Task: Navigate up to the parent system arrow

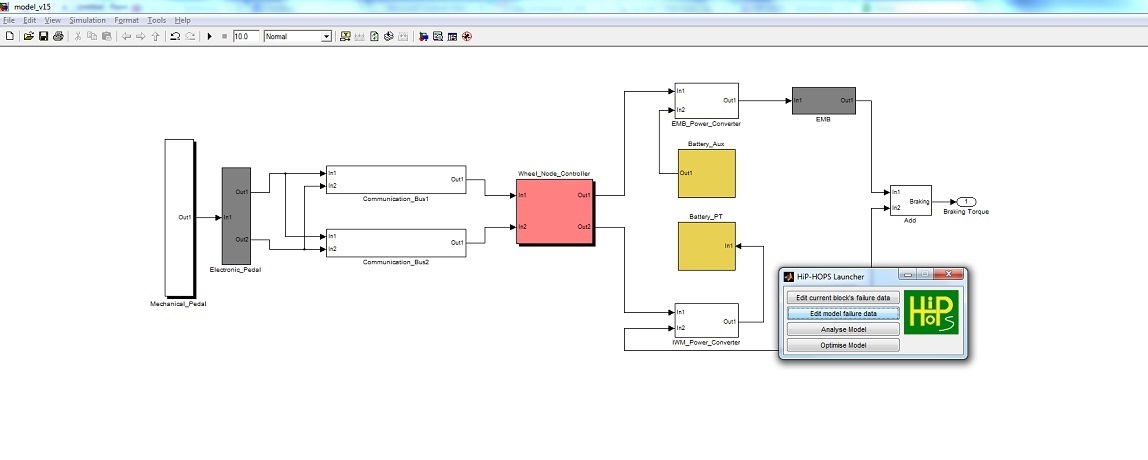Action: 157,36
